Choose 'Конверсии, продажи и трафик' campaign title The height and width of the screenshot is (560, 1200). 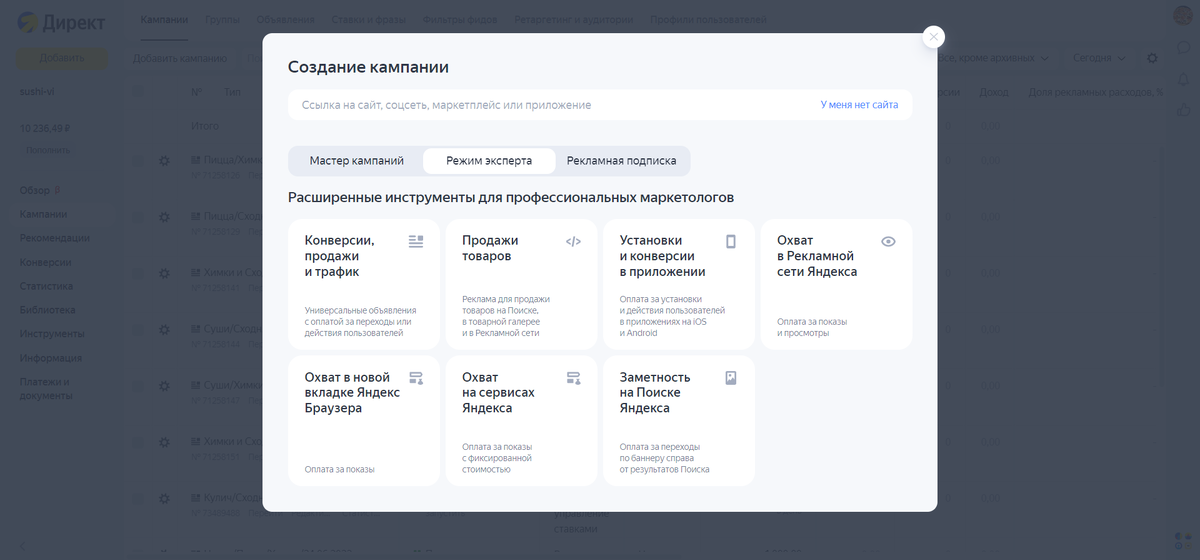(340, 256)
